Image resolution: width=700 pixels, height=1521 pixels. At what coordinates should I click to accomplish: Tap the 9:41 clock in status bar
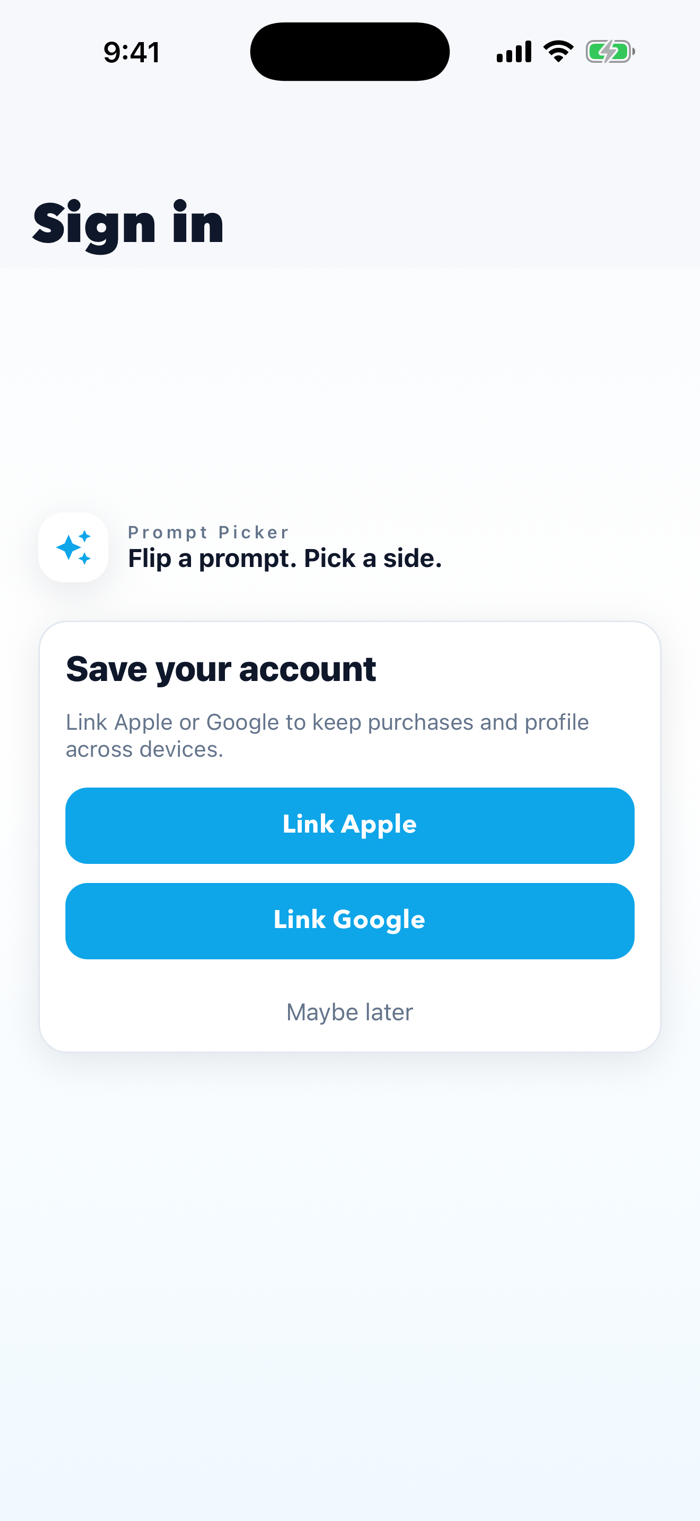pos(132,52)
